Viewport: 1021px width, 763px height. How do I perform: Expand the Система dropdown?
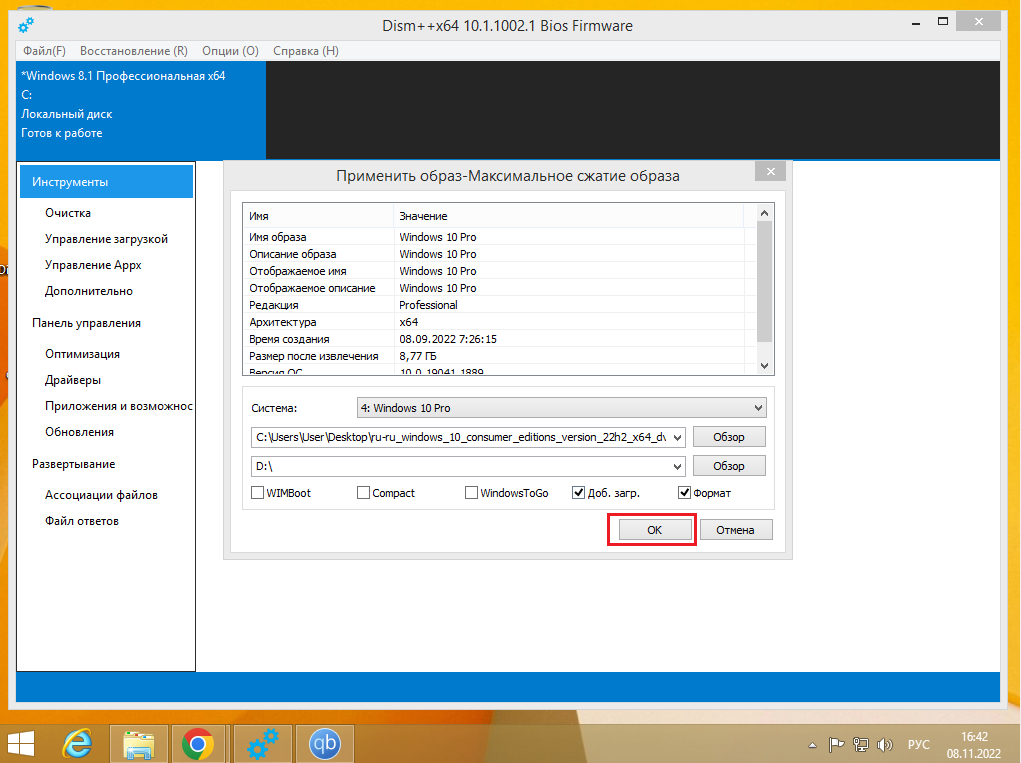[x=561, y=408]
